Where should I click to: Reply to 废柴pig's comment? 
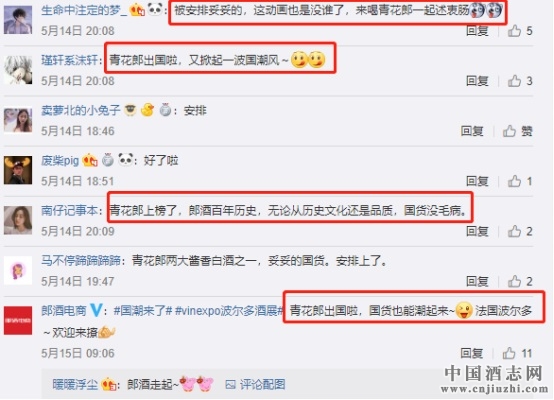pos(477,181)
